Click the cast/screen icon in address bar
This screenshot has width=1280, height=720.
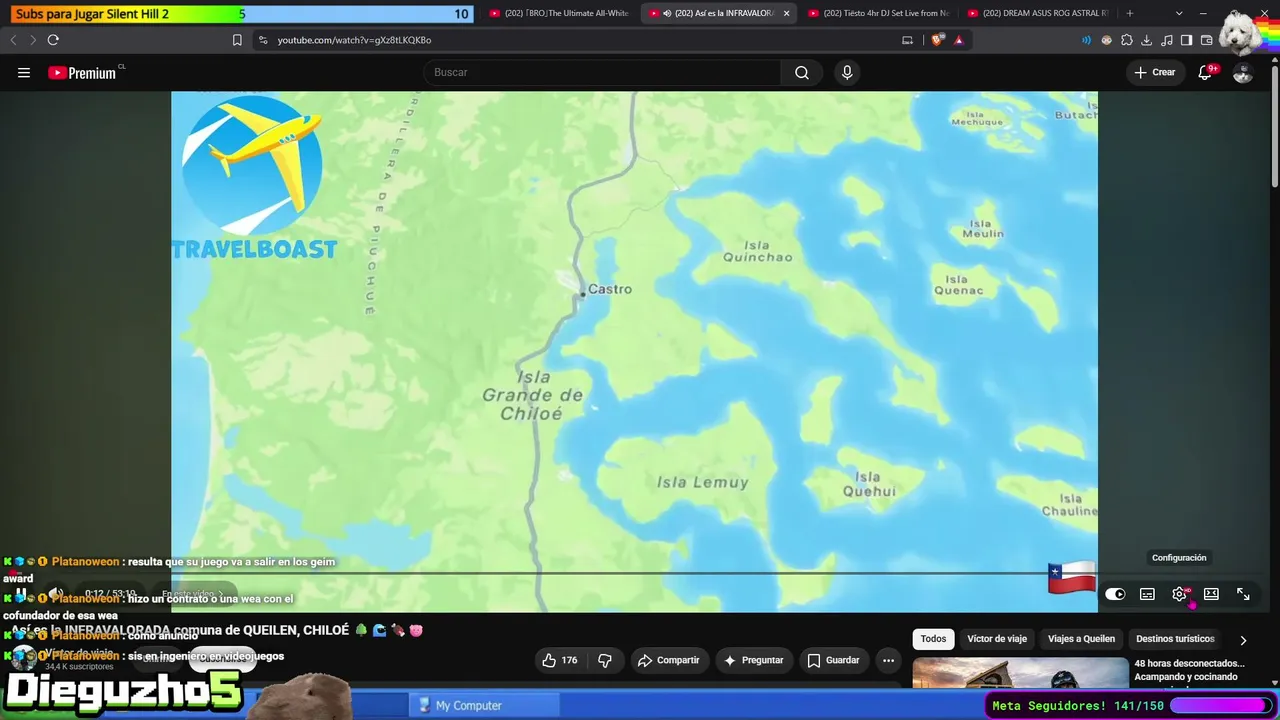[907, 40]
